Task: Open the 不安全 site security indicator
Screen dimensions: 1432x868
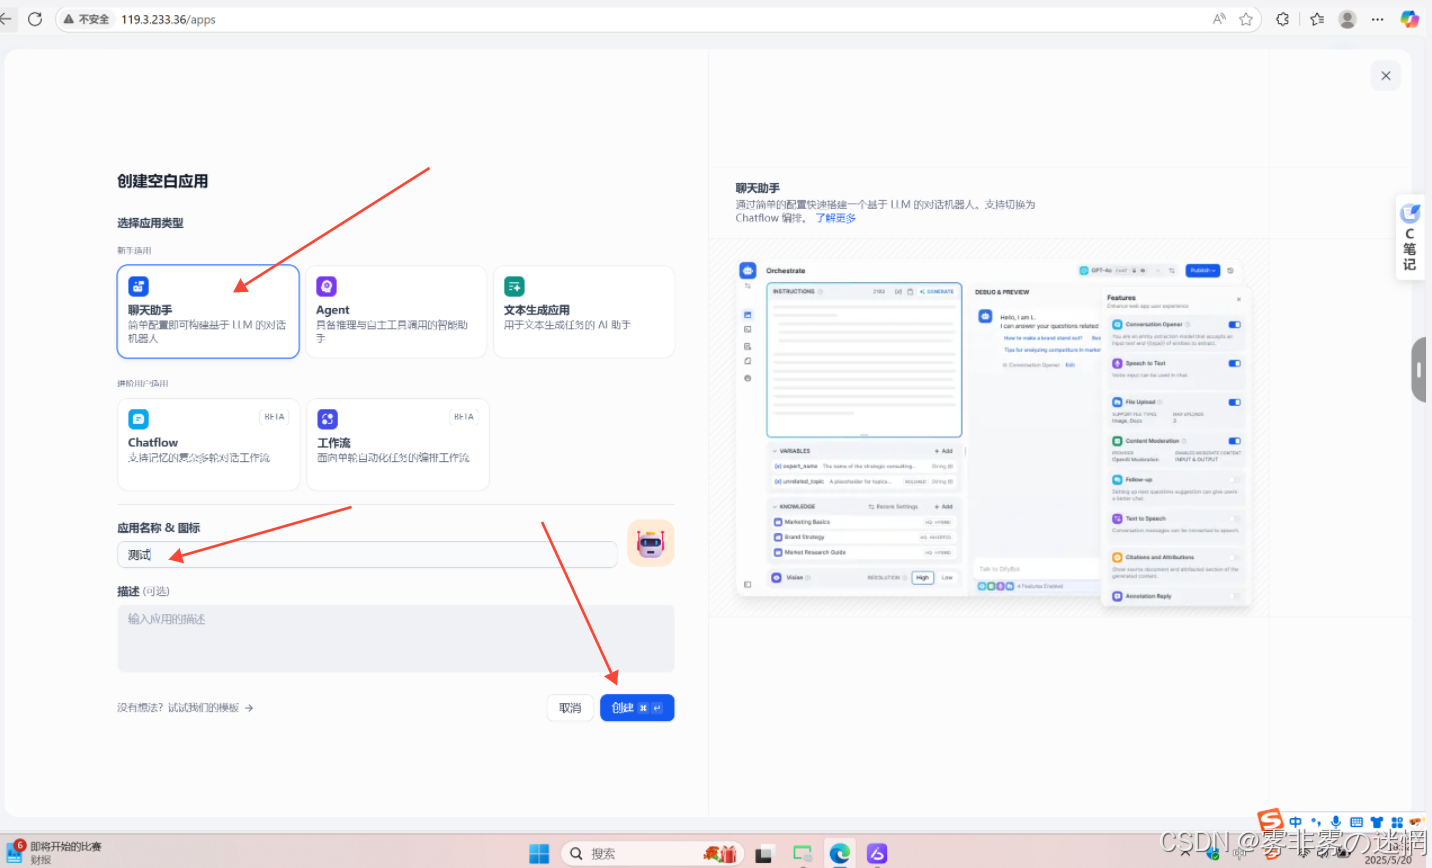Action: pyautogui.click(x=86, y=19)
